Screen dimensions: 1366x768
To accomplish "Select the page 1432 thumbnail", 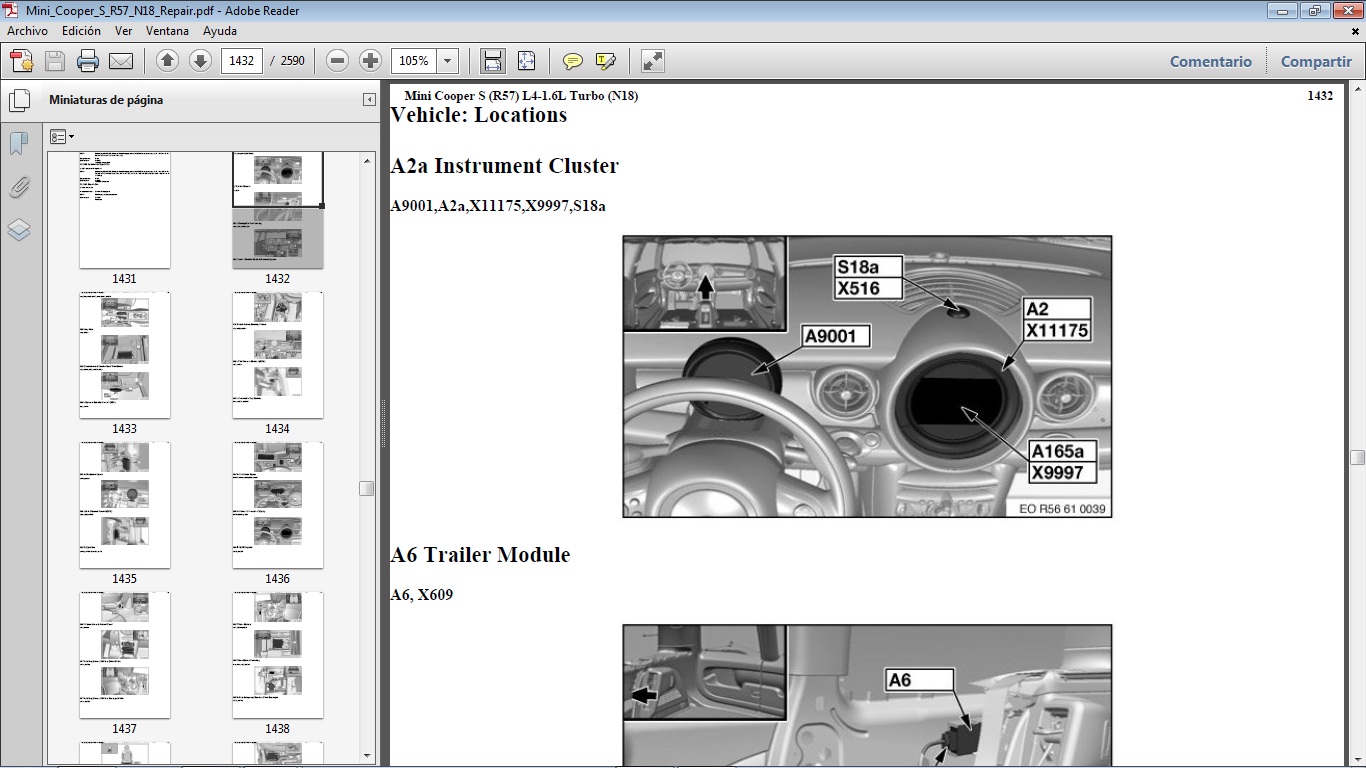I will click(278, 210).
